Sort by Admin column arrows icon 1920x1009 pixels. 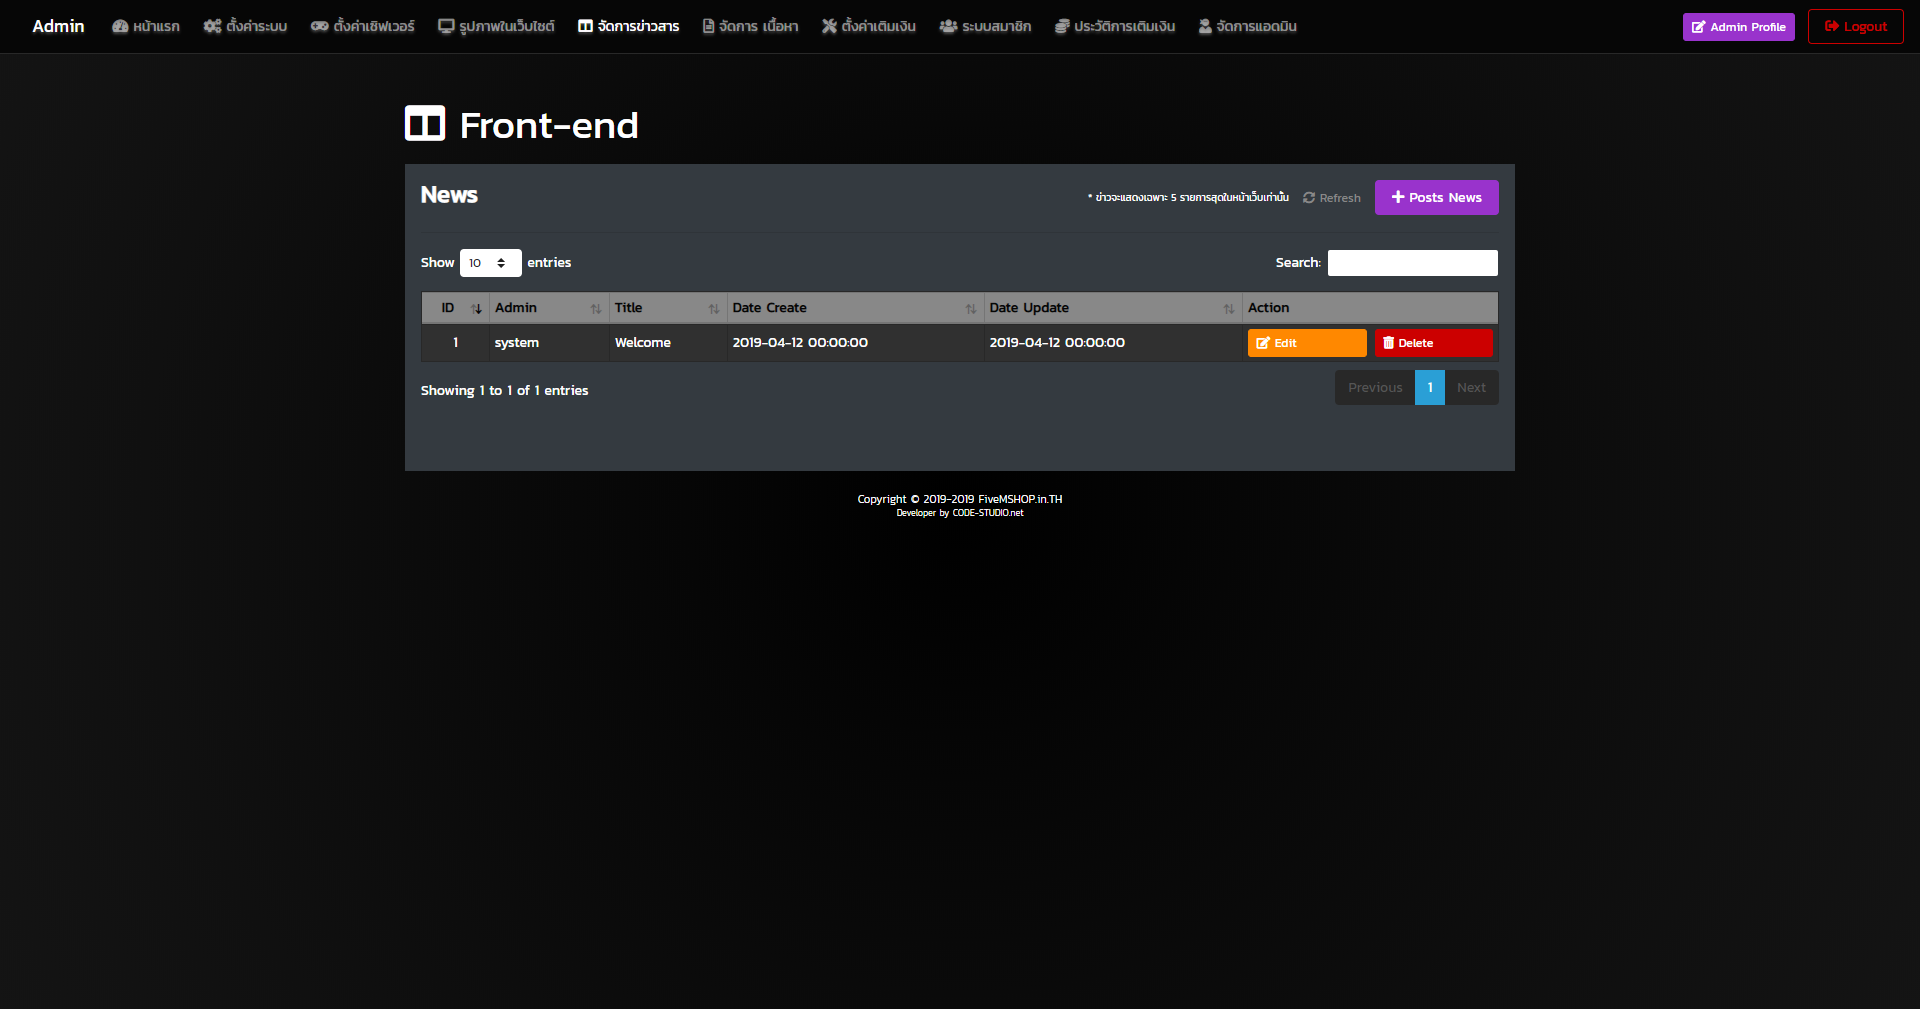[596, 309]
